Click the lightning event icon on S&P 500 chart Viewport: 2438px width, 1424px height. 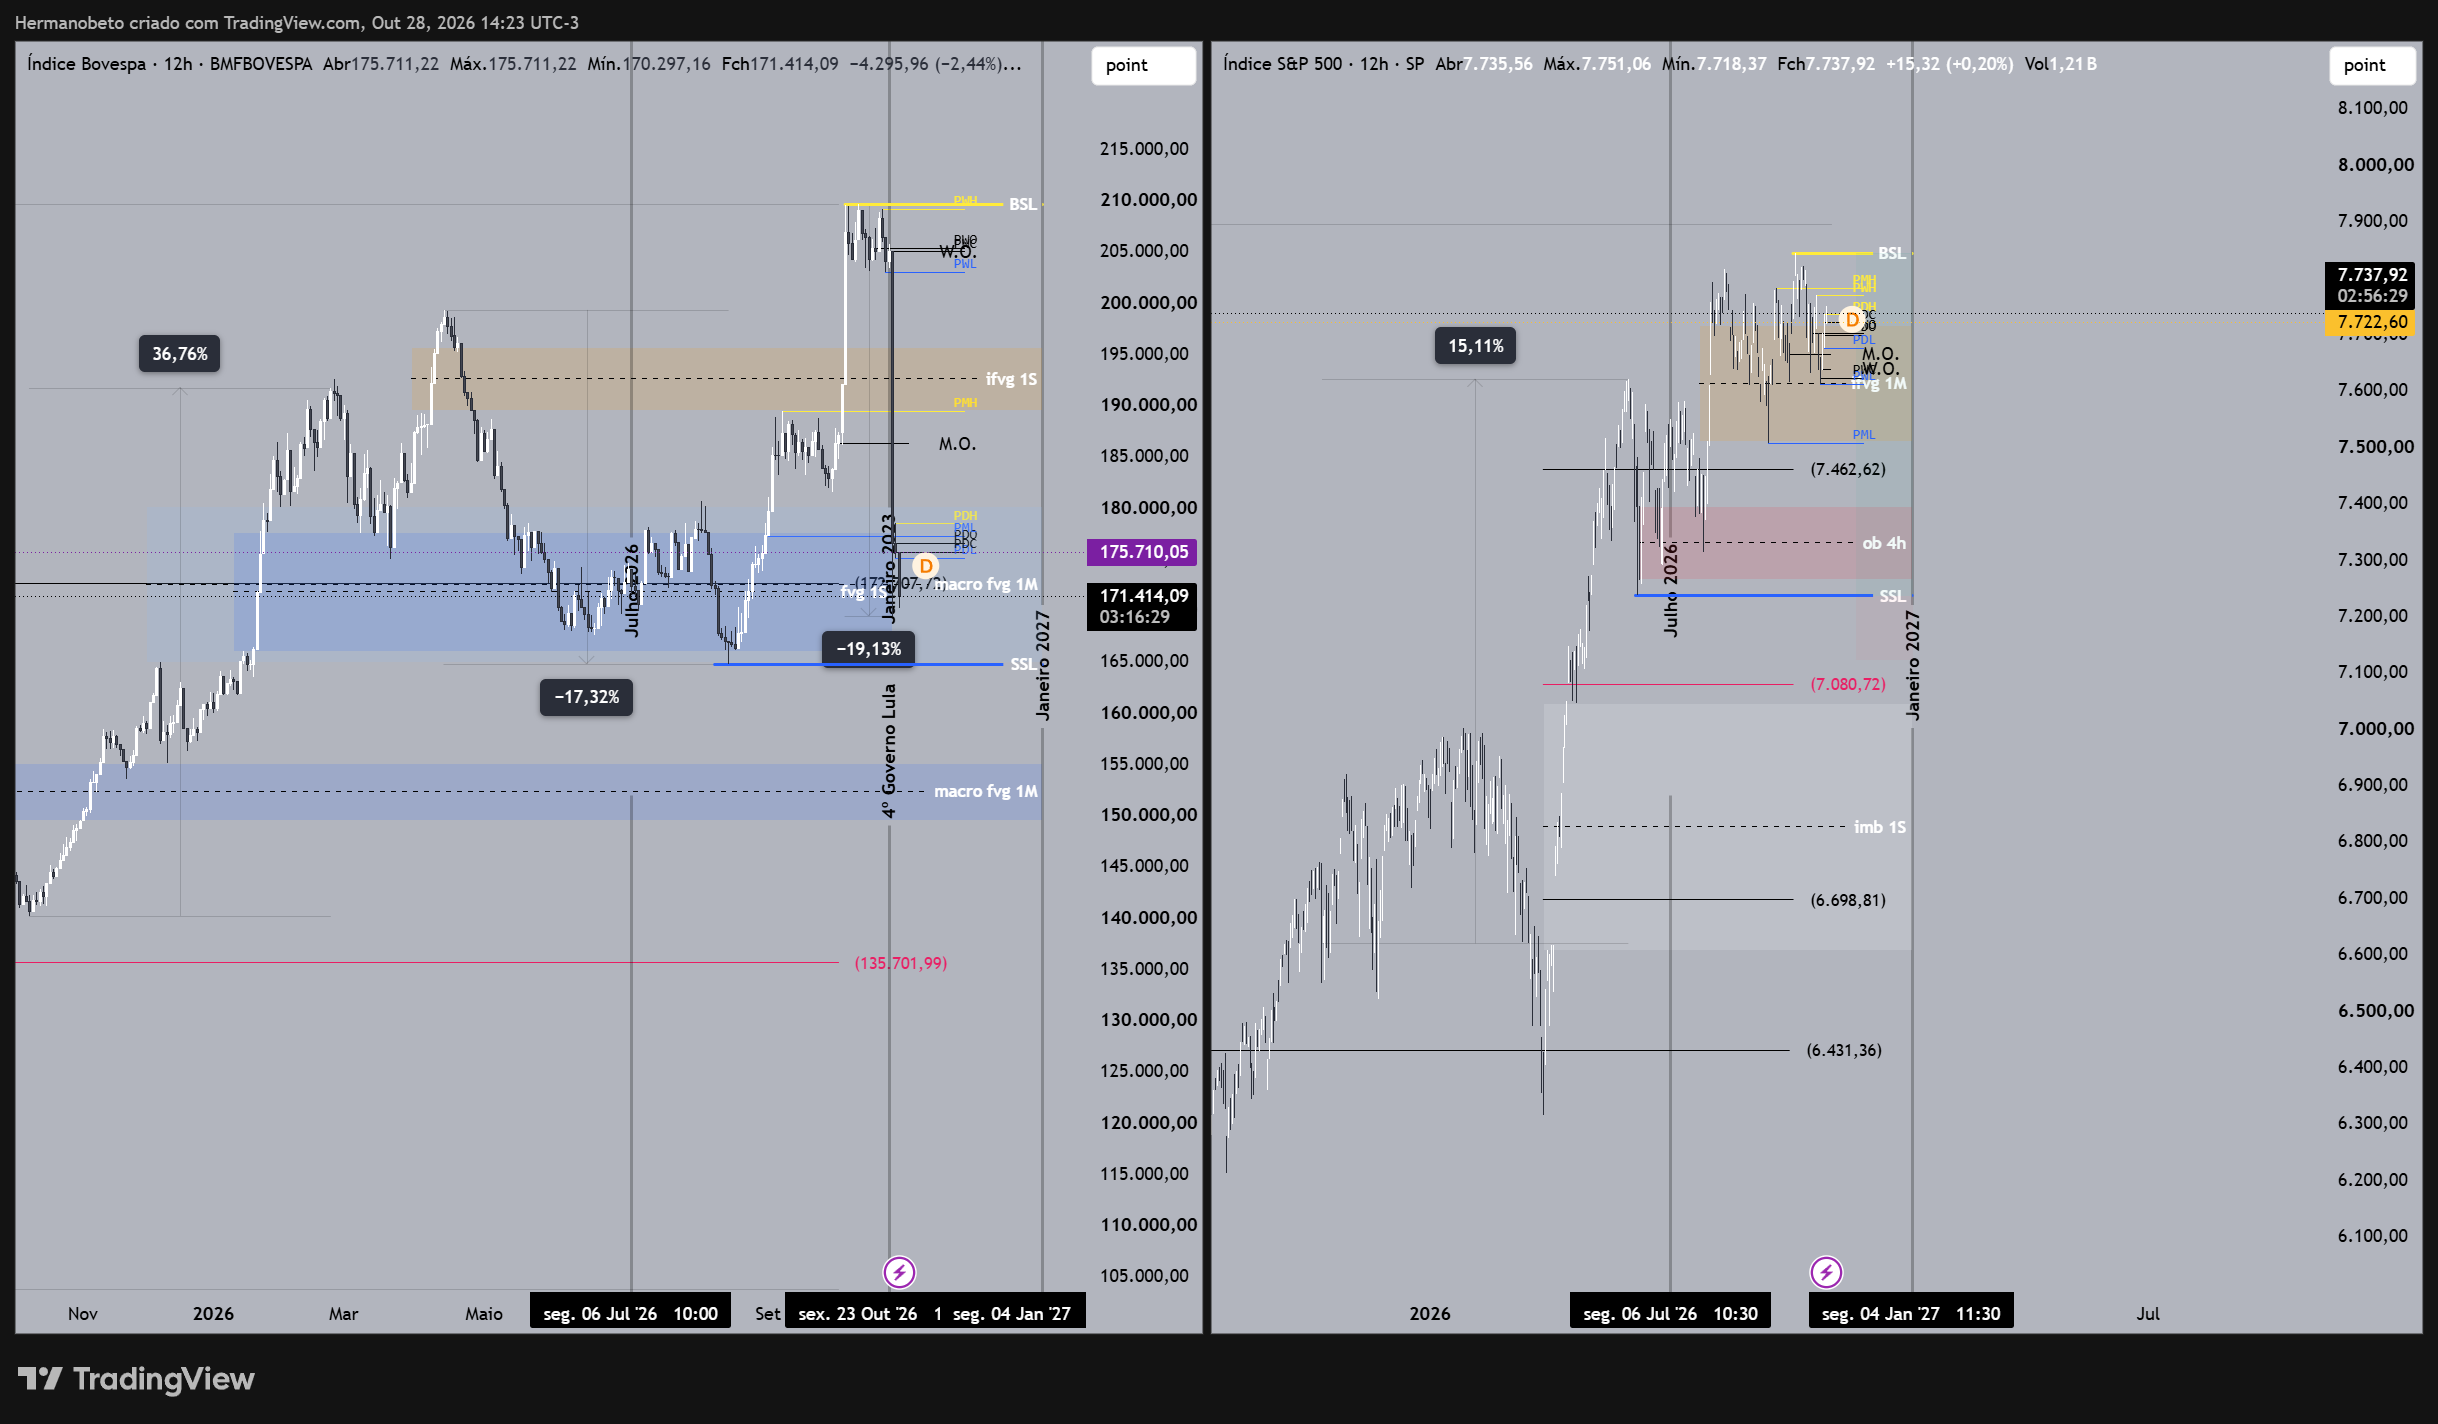click(x=1826, y=1272)
